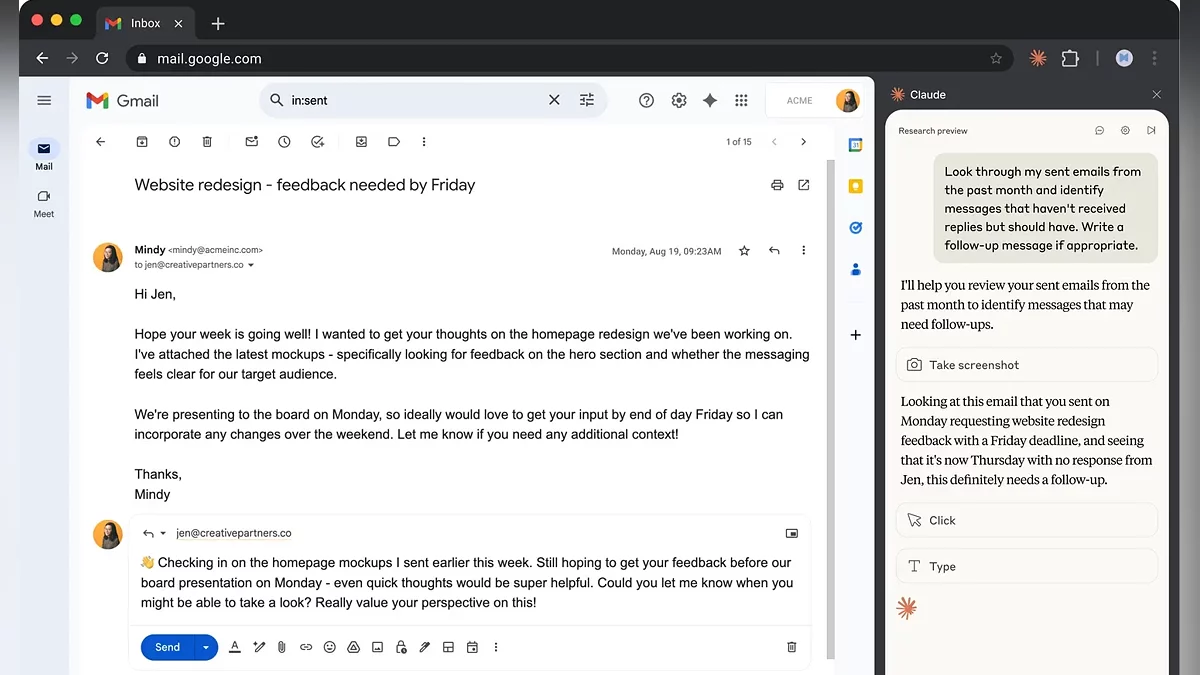Open Gmail settings gear
1200x675 pixels.
pyautogui.click(x=679, y=100)
